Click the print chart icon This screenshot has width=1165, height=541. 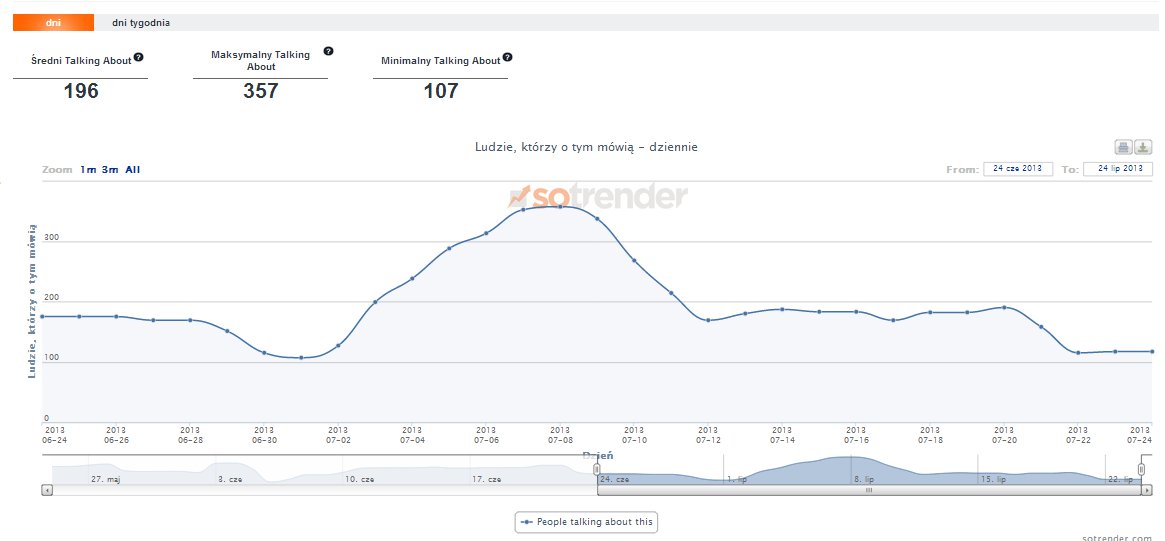pyautogui.click(x=1123, y=147)
